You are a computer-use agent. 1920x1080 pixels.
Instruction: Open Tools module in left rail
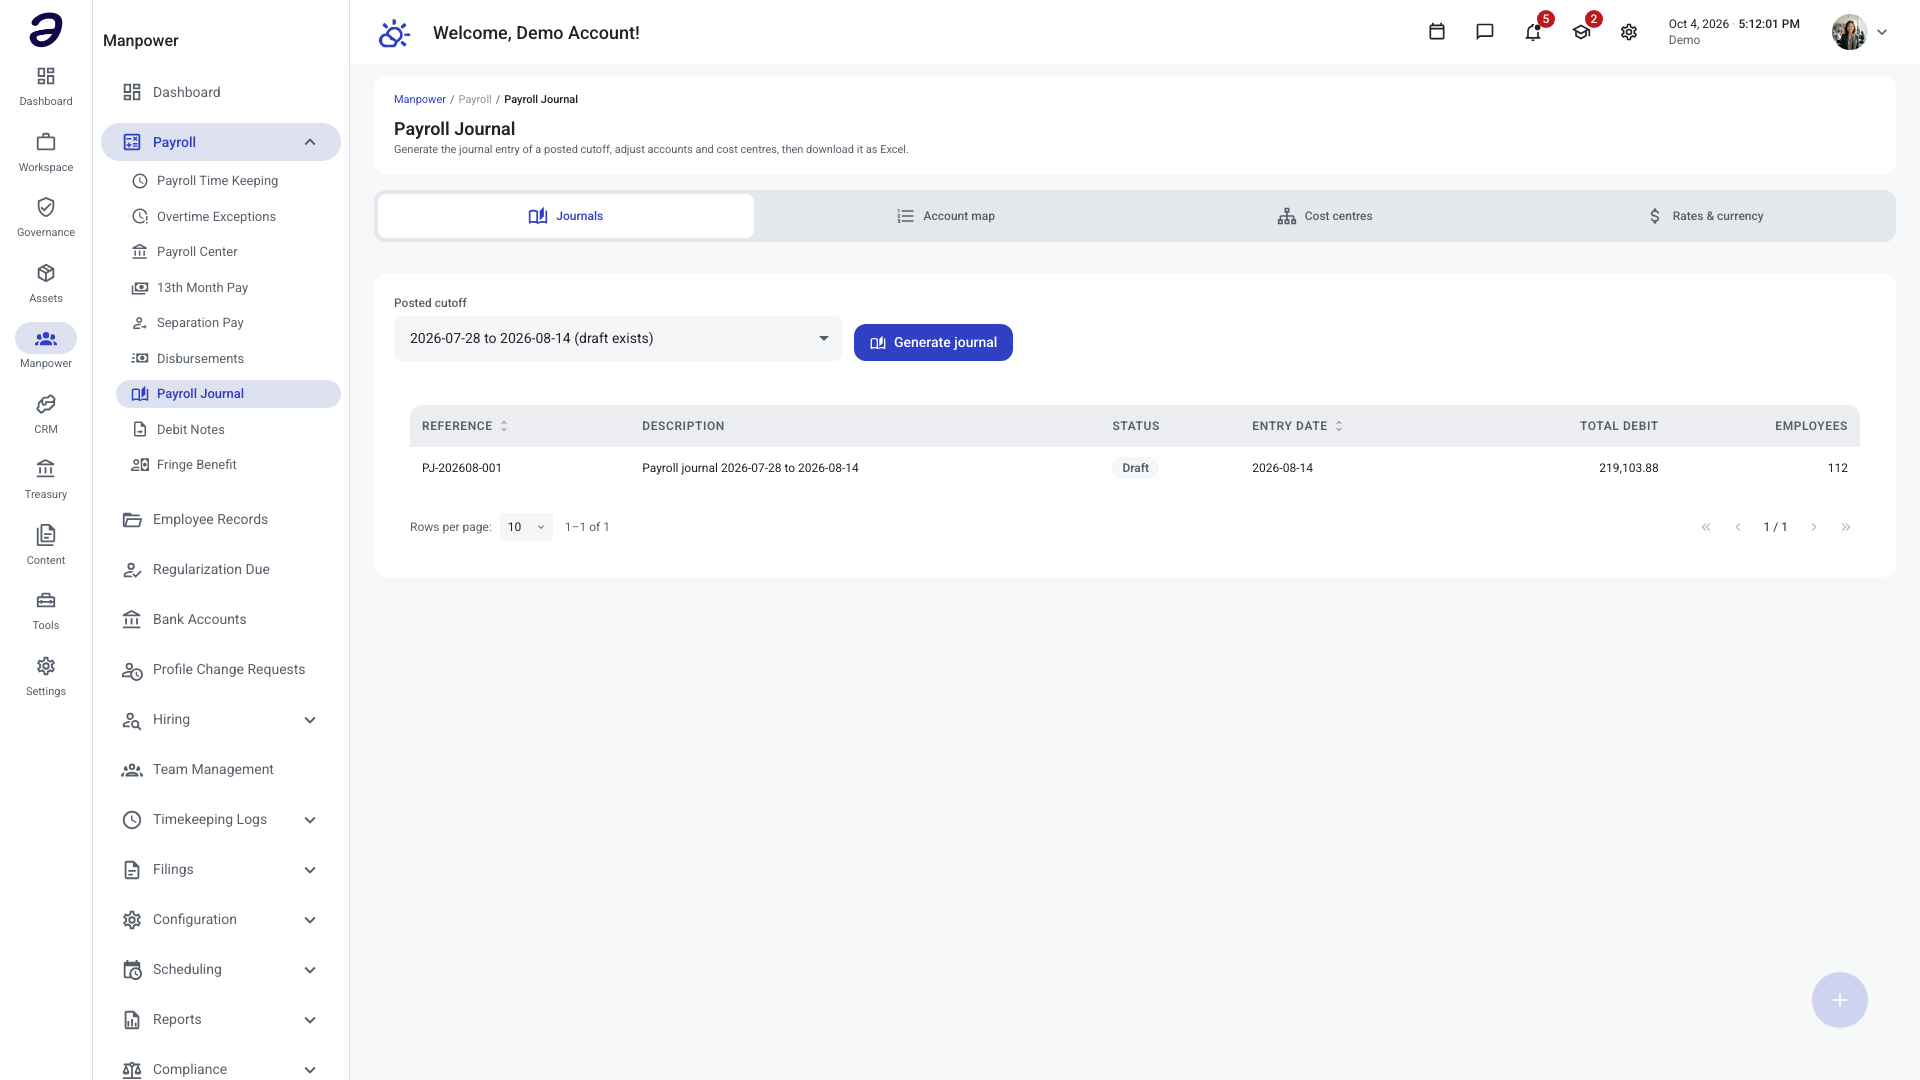(x=46, y=610)
